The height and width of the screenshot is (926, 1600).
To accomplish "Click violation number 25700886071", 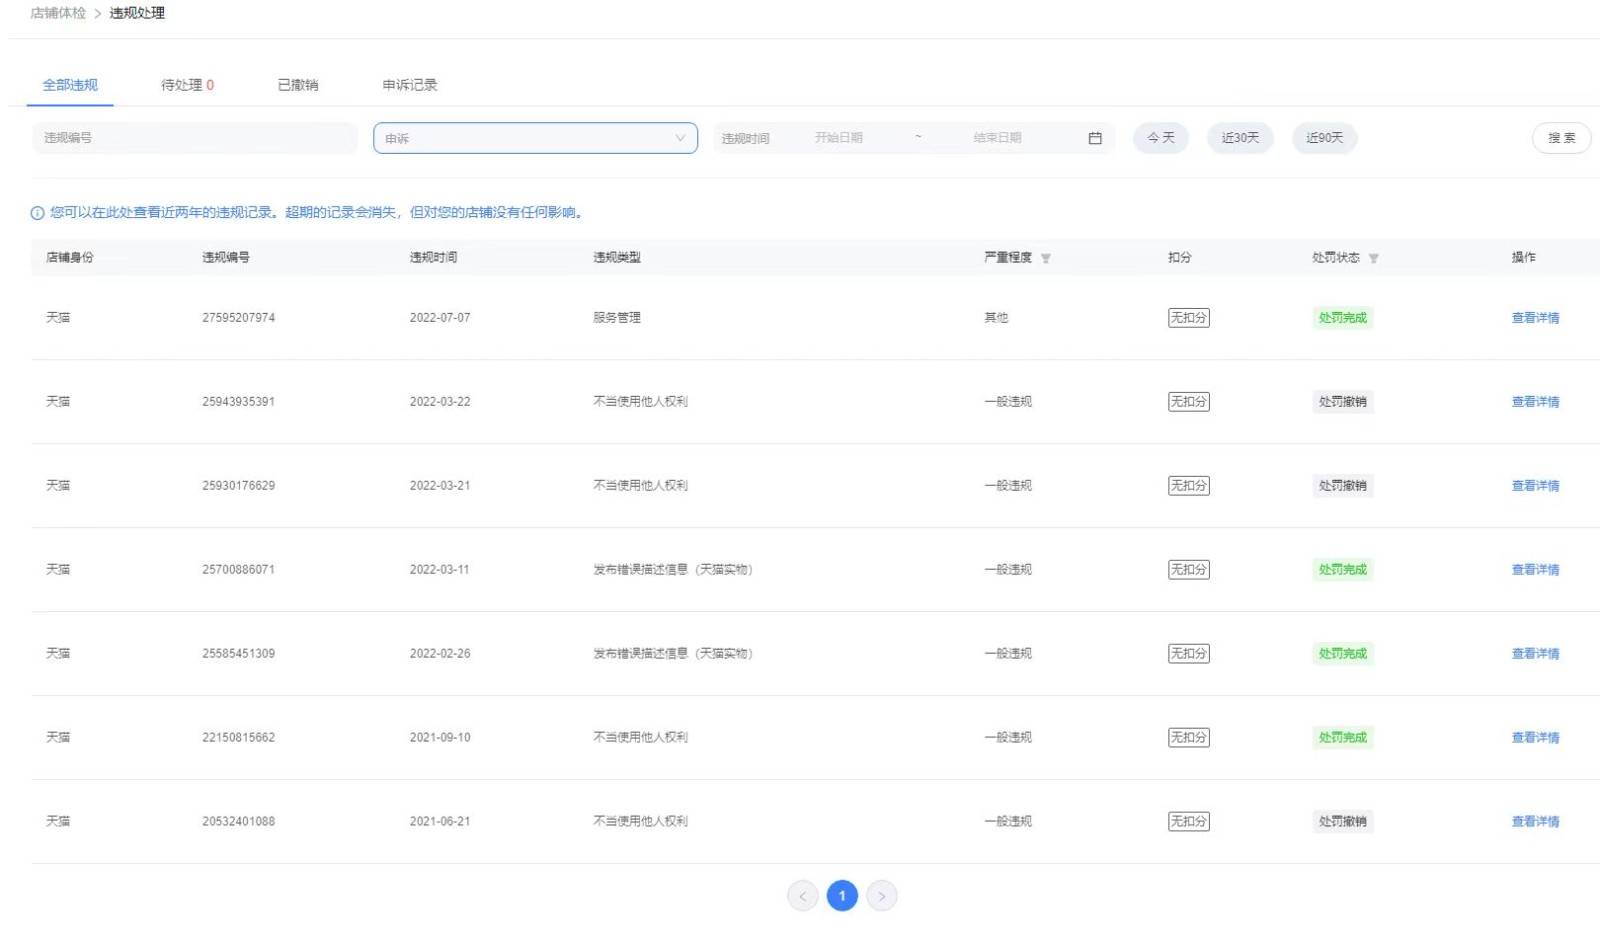I will pyautogui.click(x=238, y=570).
